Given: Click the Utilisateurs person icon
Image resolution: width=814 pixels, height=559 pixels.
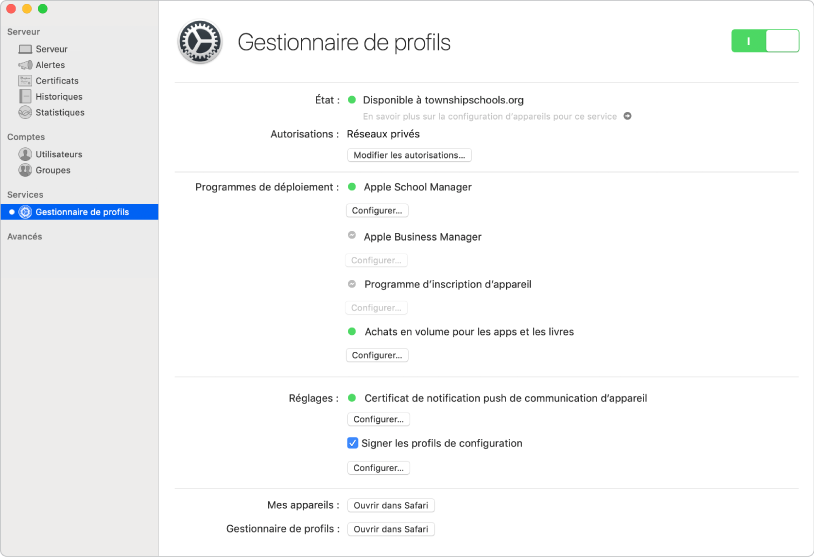Looking at the screenshot, I should 25,154.
